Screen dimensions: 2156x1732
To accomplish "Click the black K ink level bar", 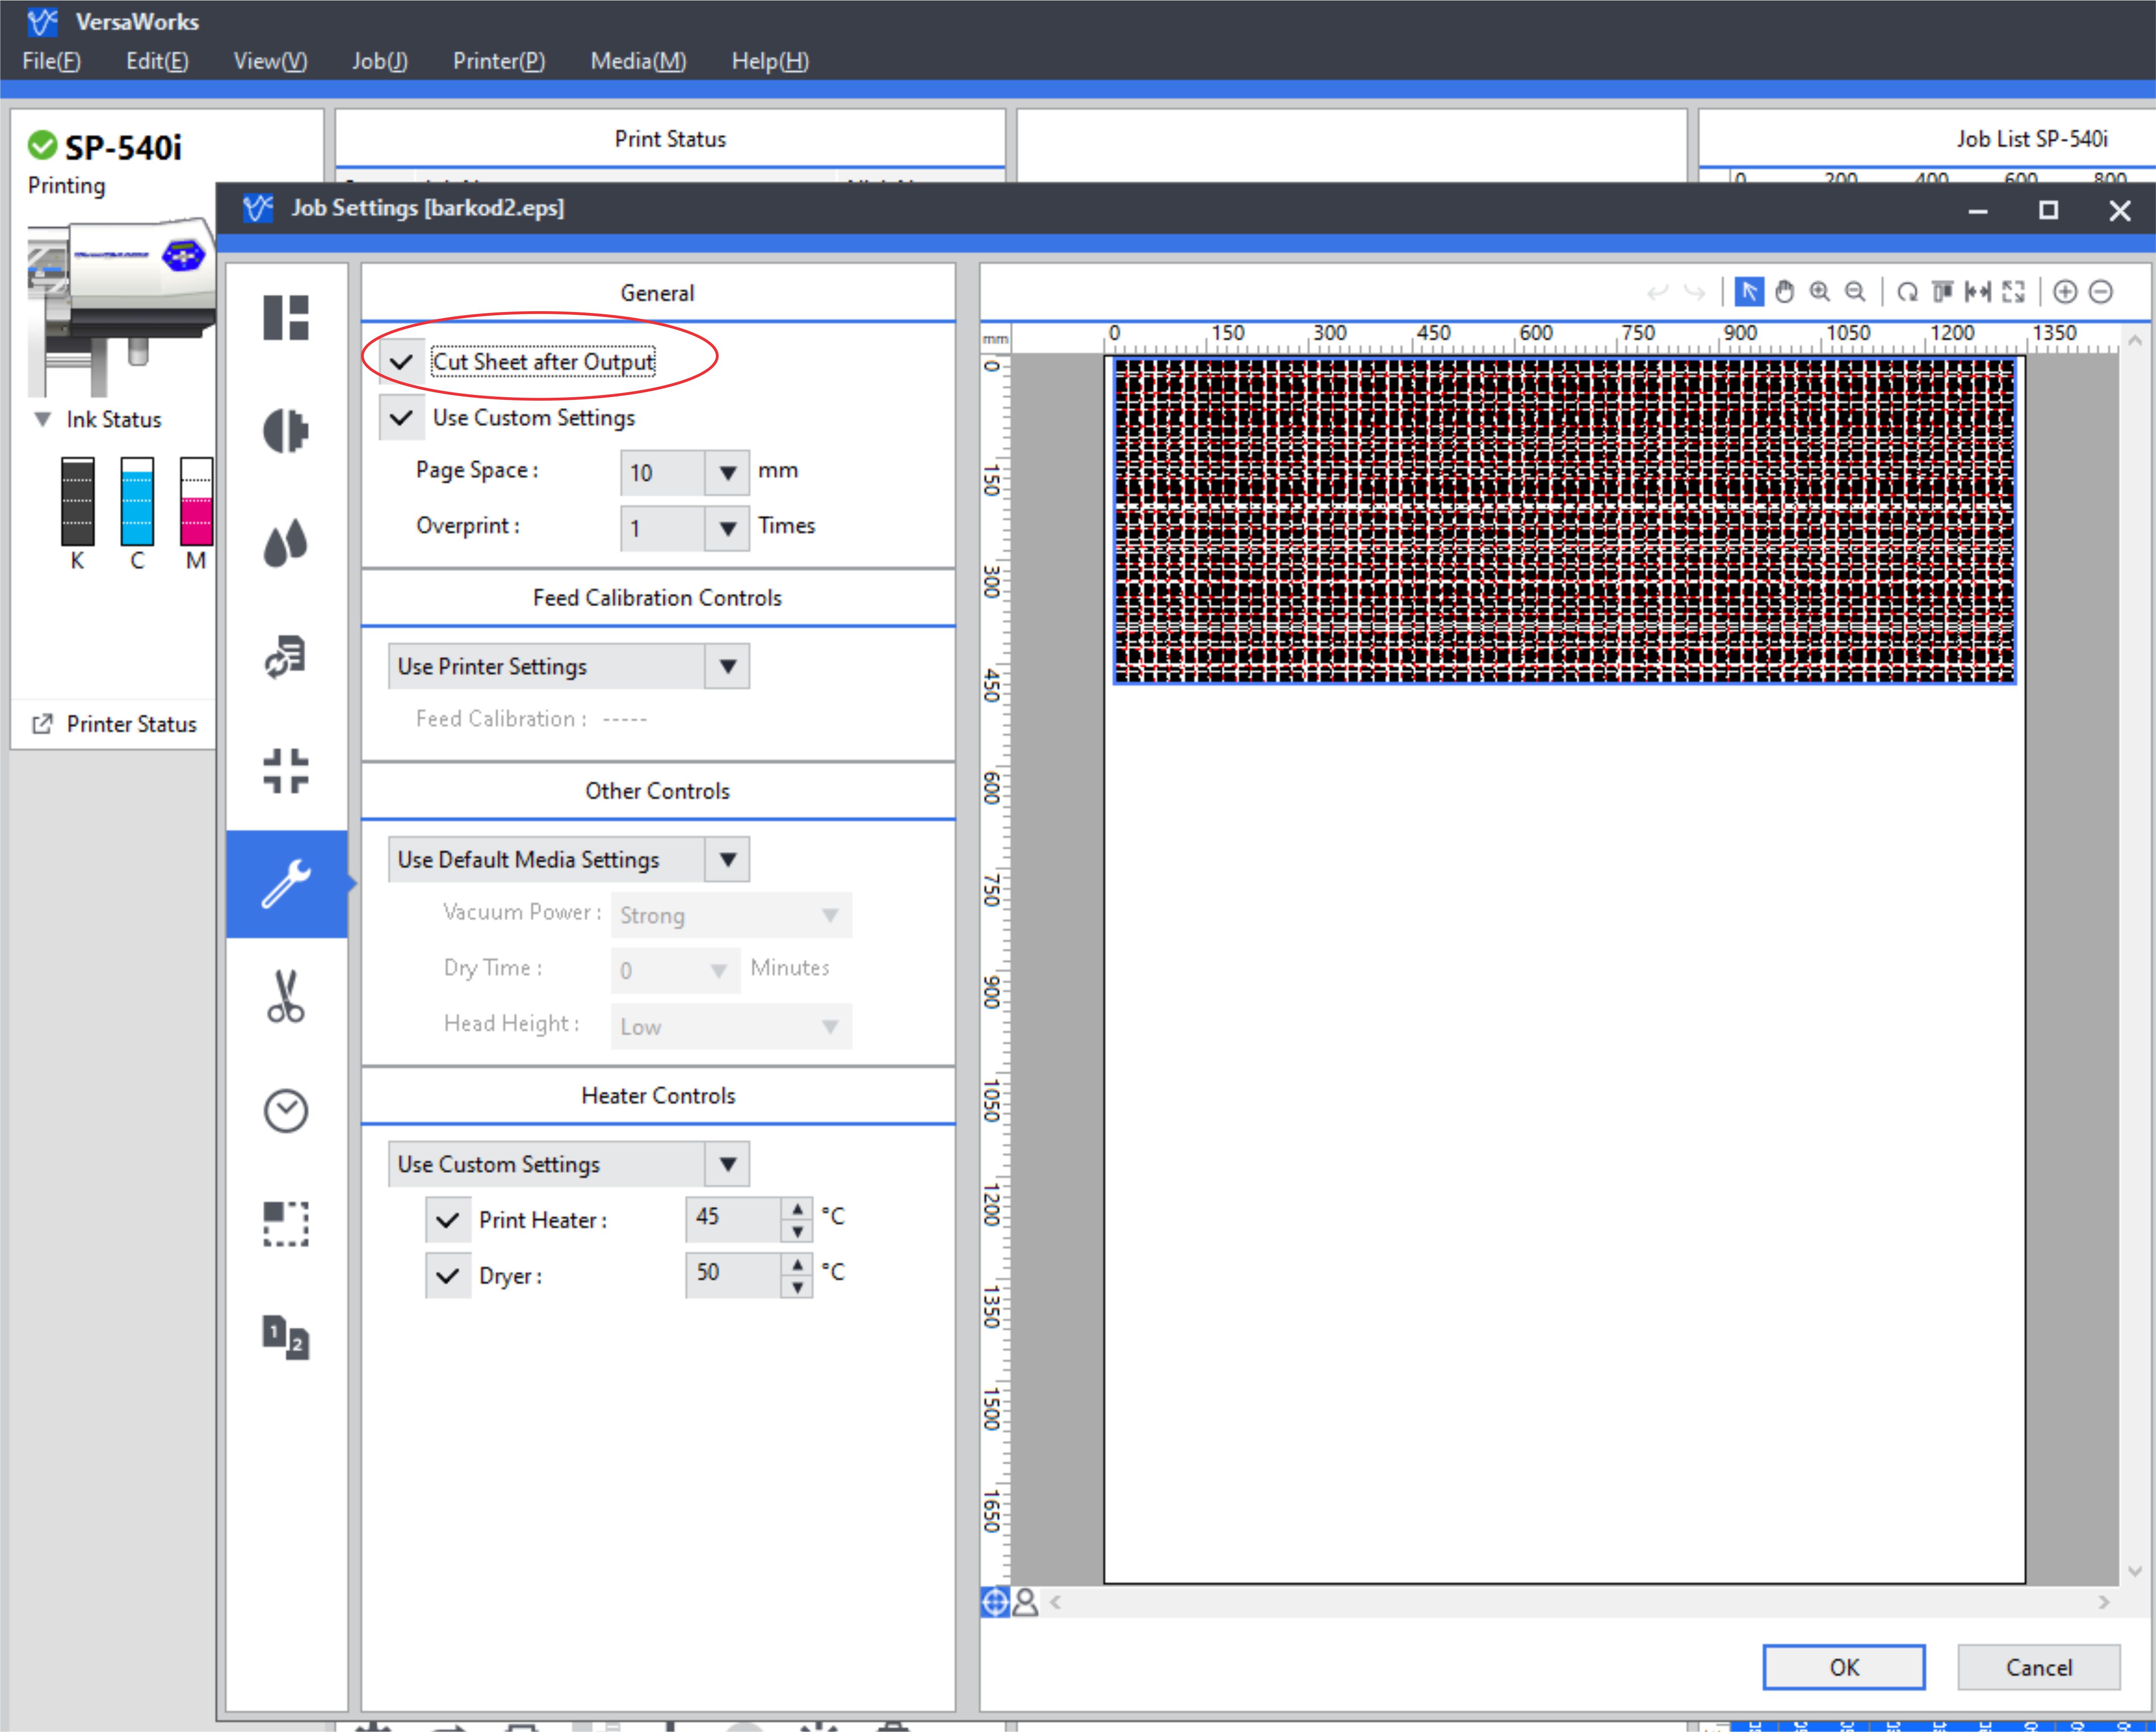I will (x=77, y=501).
